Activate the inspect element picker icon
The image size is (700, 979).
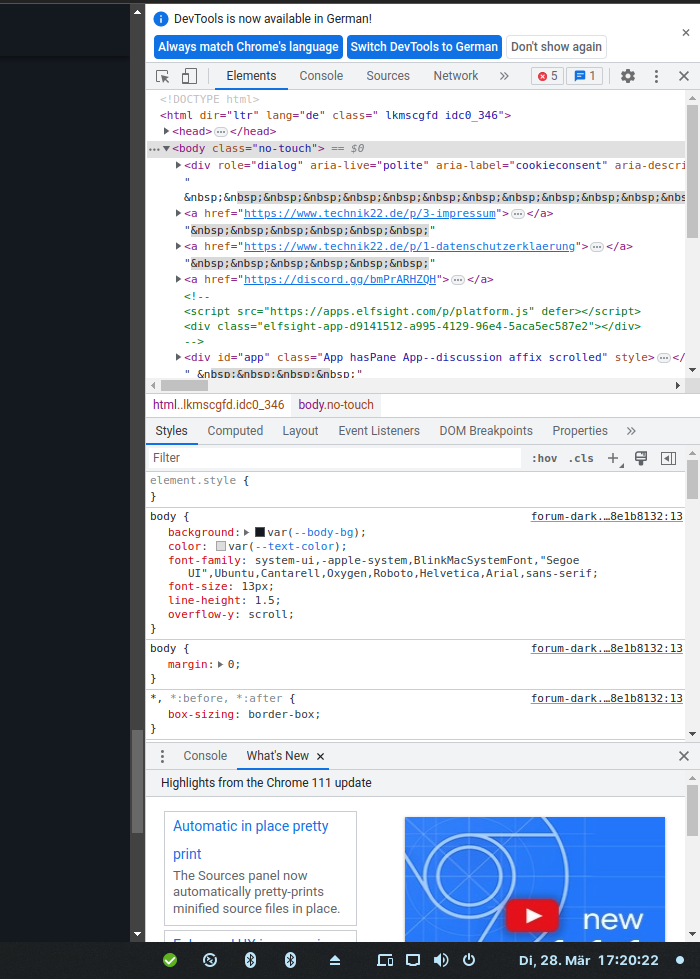(163, 76)
